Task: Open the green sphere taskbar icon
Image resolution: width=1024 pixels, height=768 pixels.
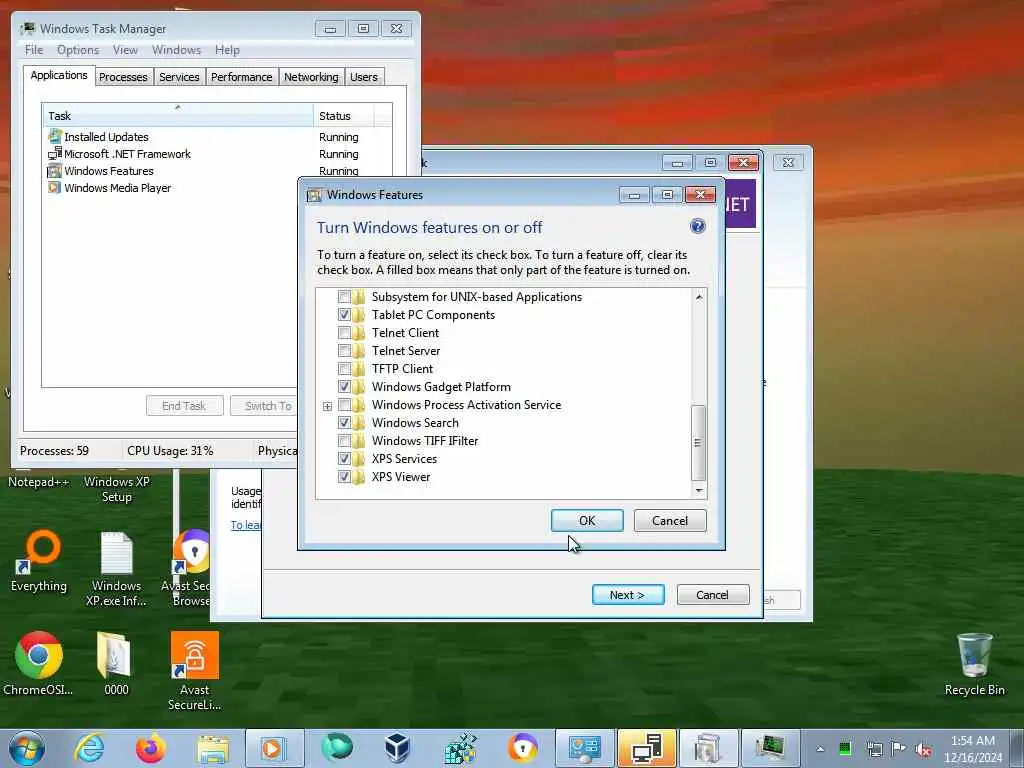Action: pyautogui.click(x=337, y=748)
